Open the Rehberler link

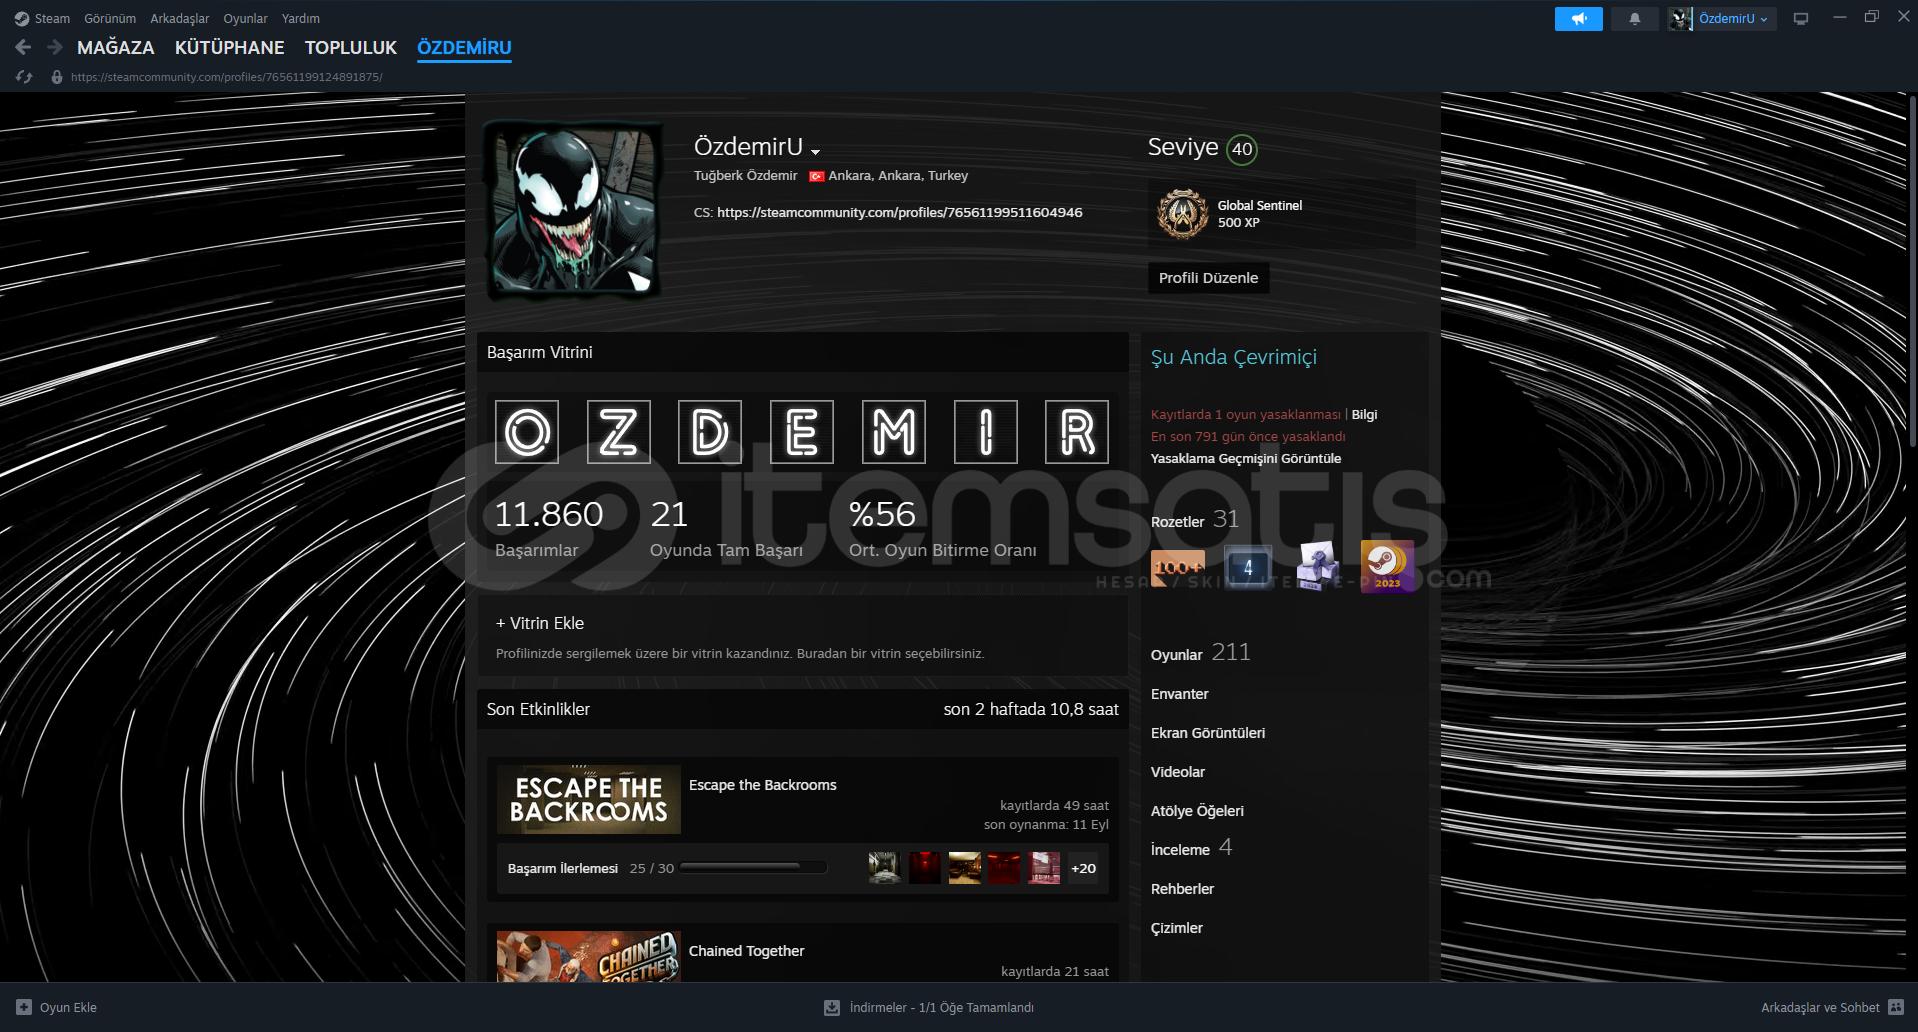(1182, 889)
